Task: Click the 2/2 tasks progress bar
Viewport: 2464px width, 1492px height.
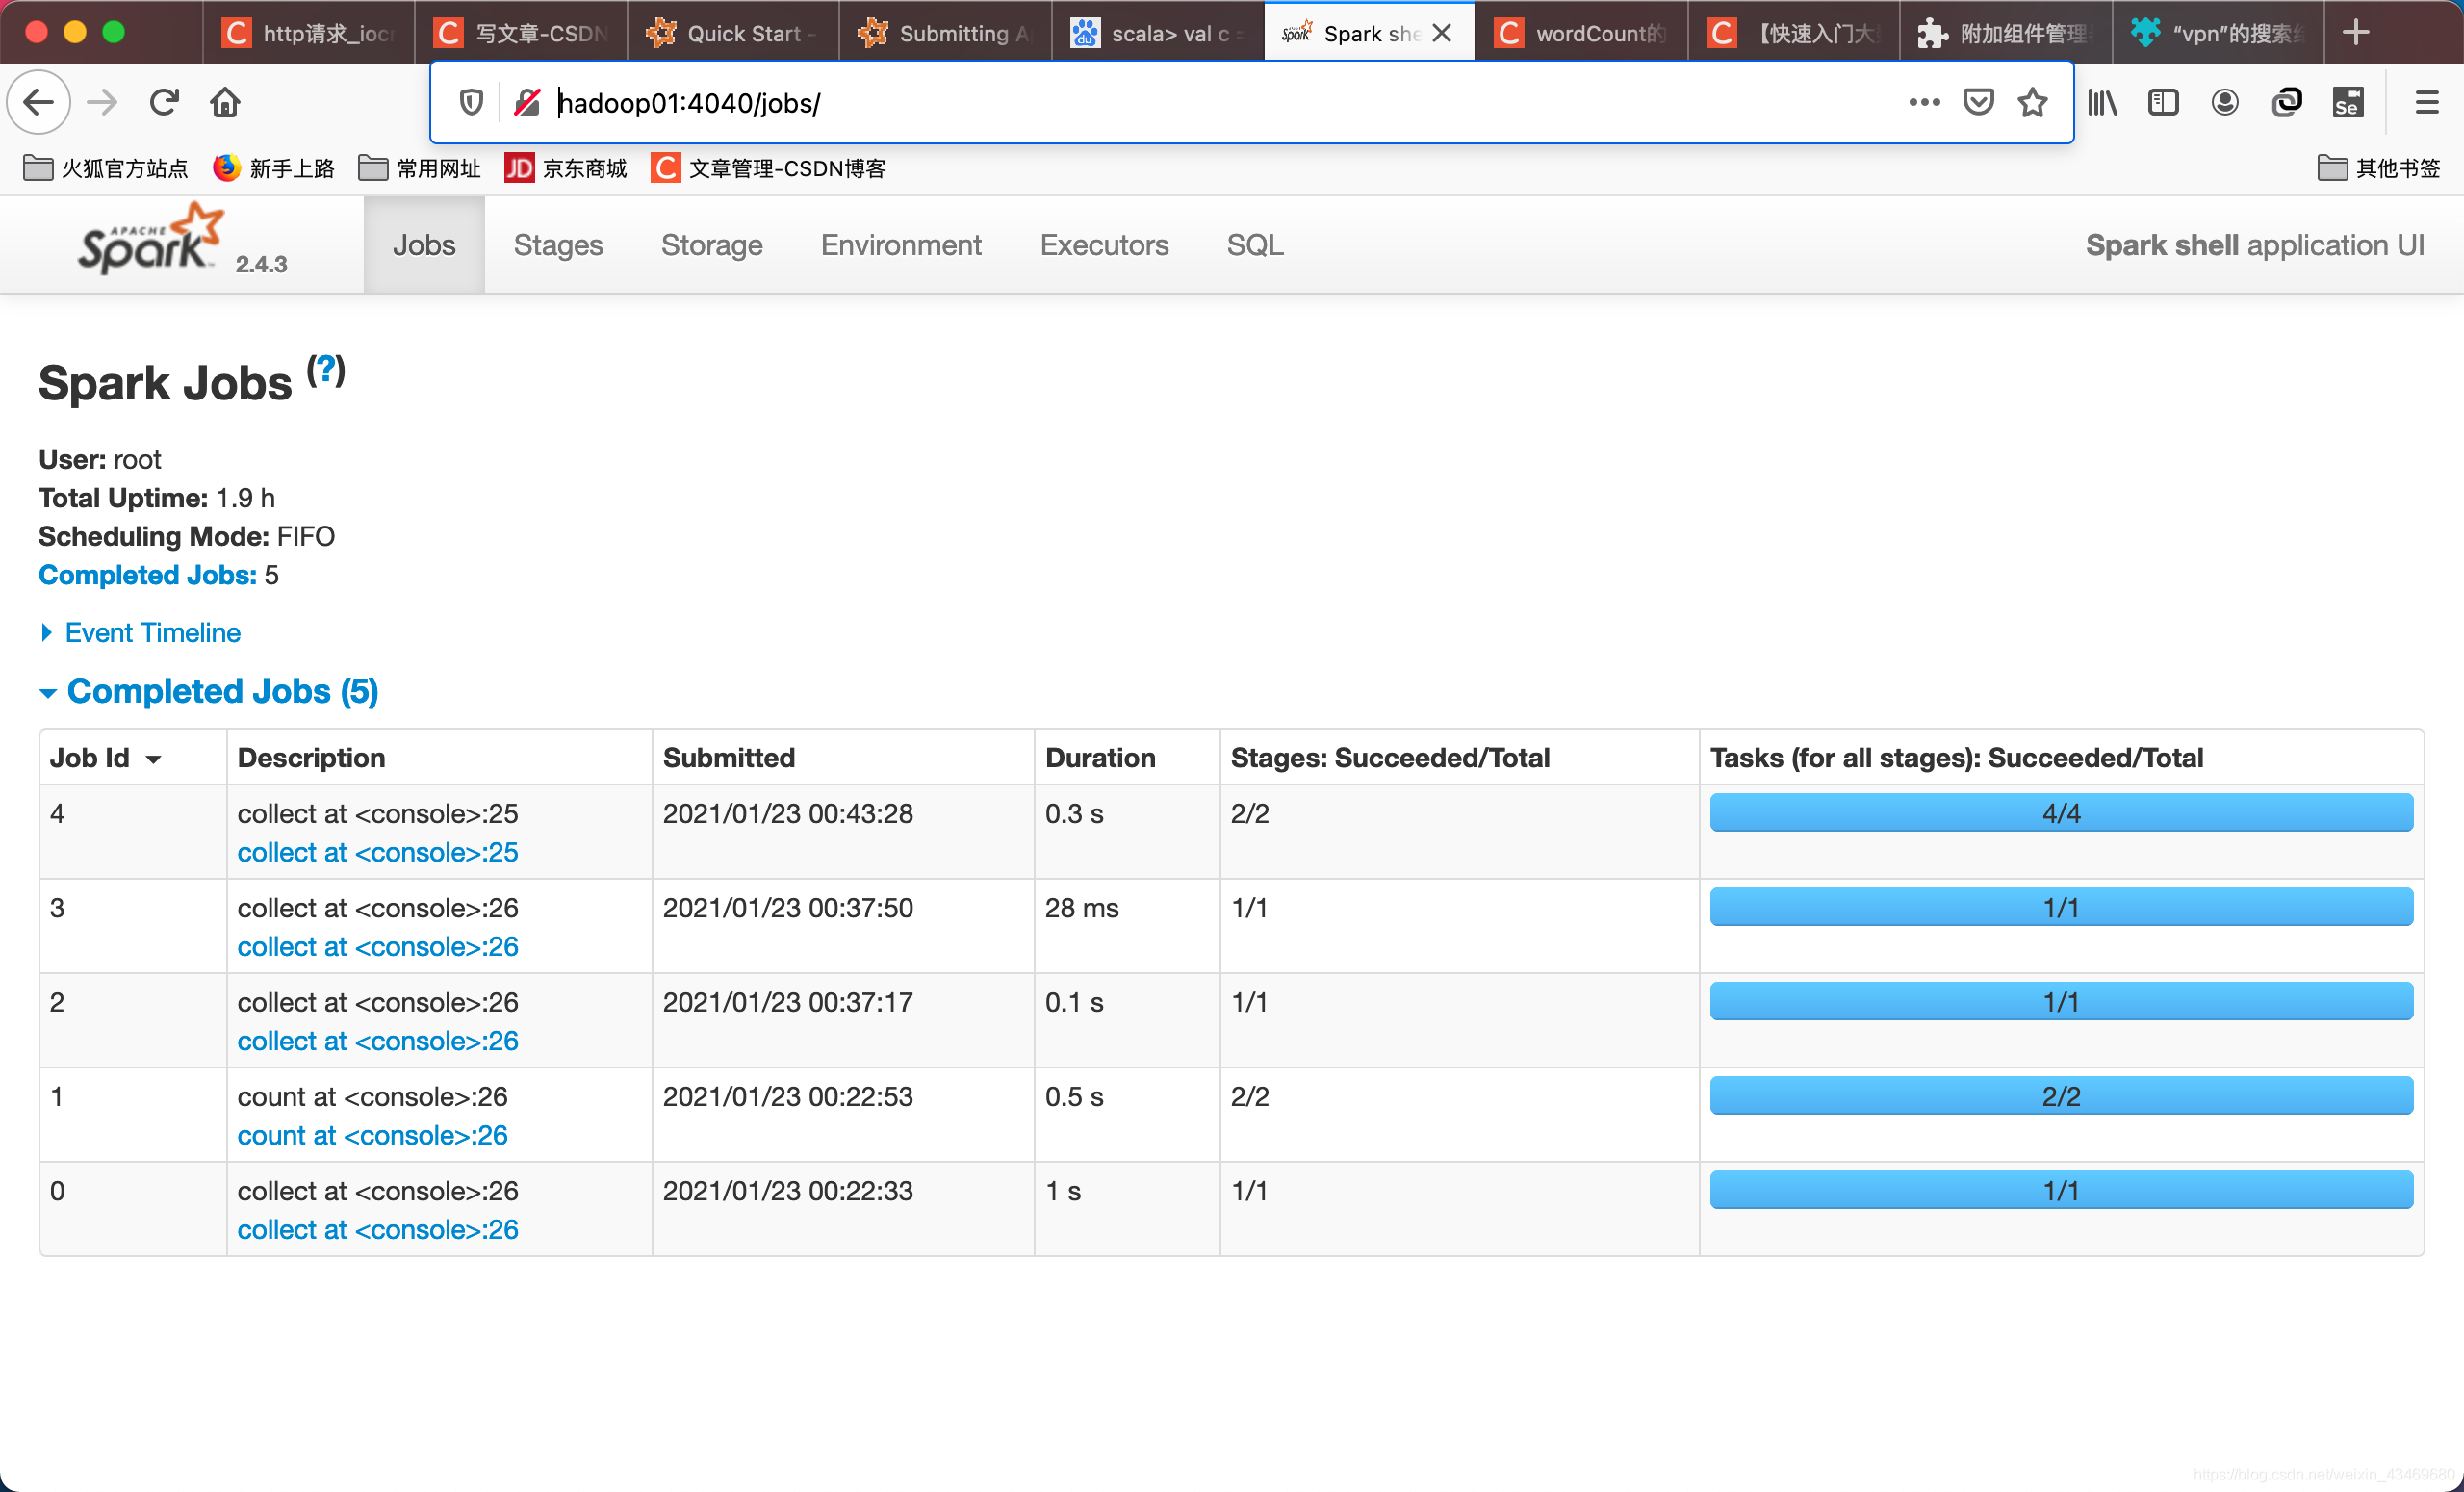Action: tap(2061, 1096)
